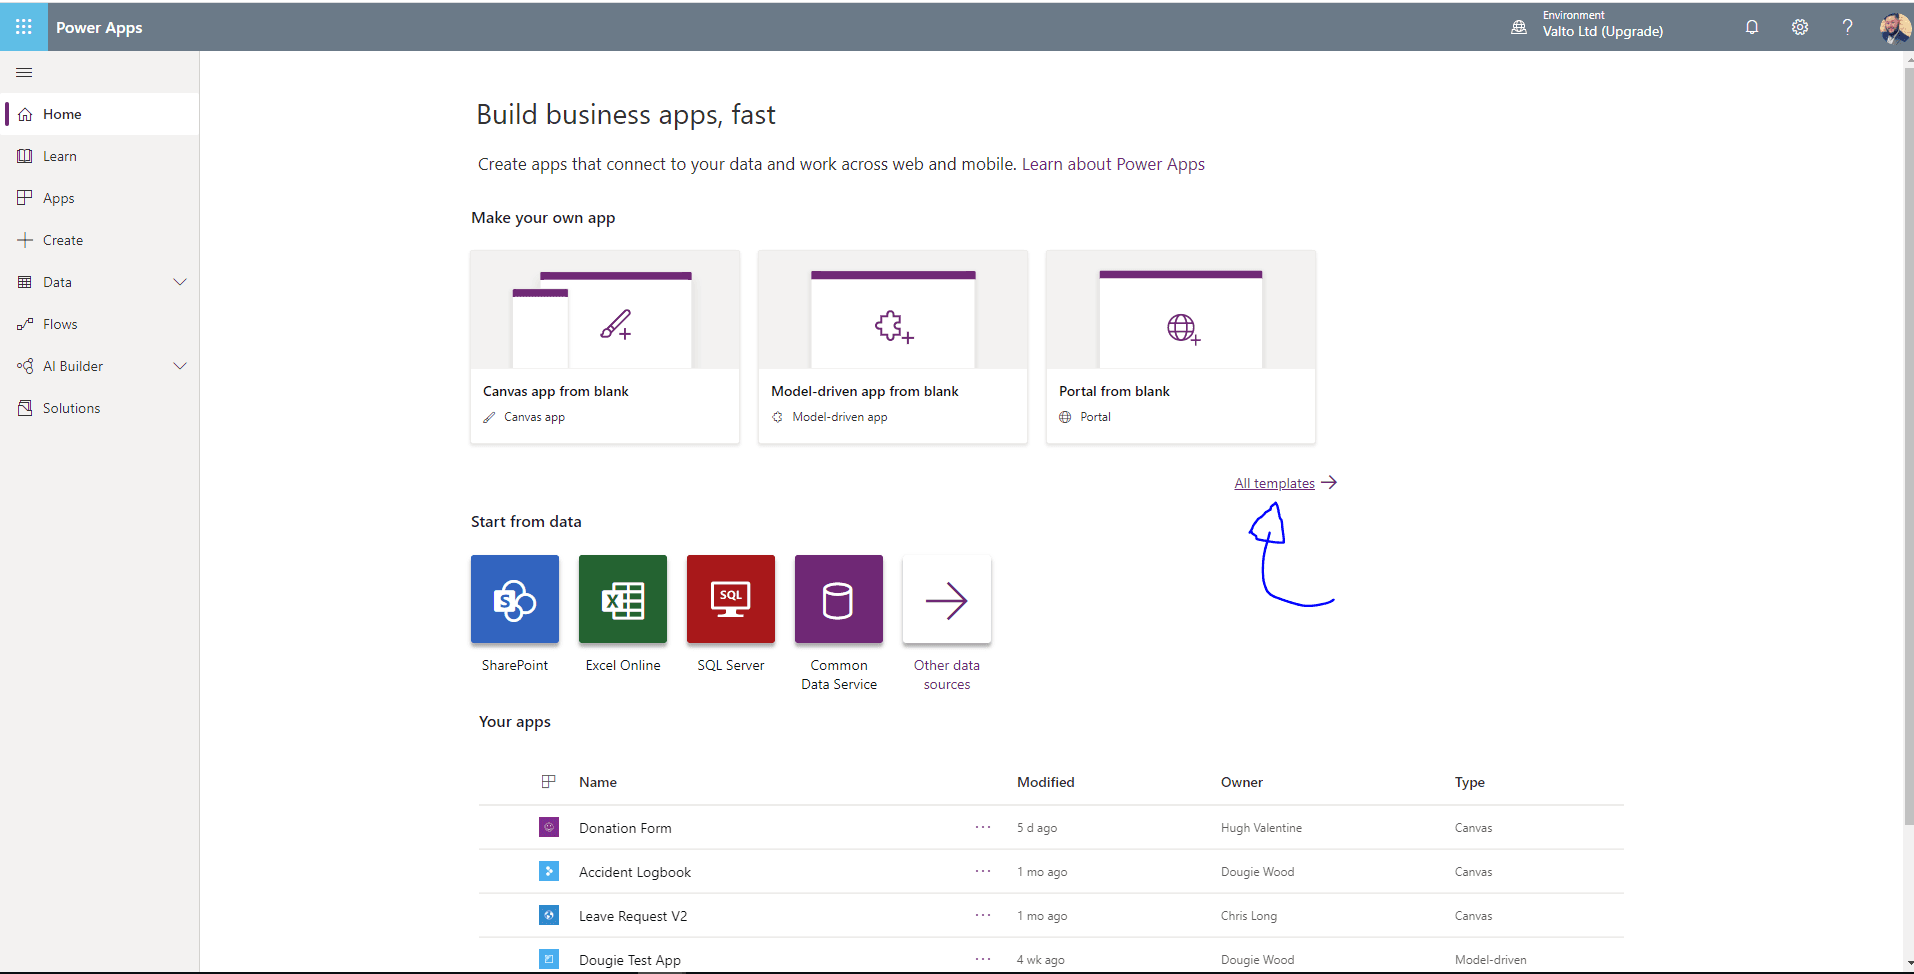
Task: Click the Dougie Test App icon
Action: (x=549, y=959)
